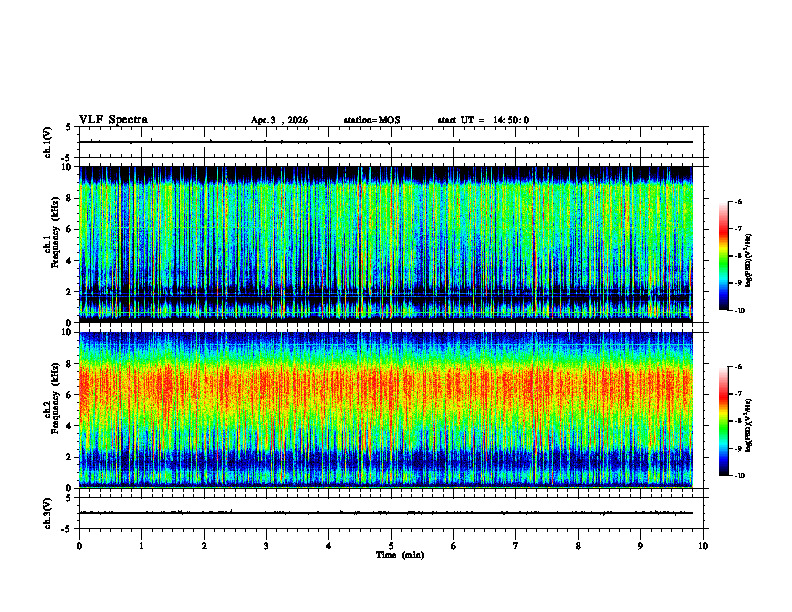
Task: Select ch.2 colorbar log(PSD) unit label
Action: coord(749,425)
